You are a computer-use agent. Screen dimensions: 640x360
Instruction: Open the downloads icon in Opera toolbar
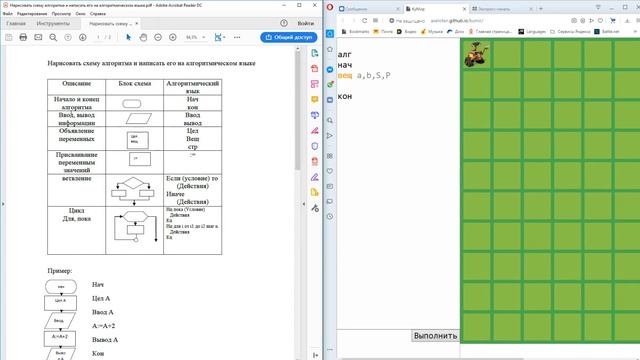[627, 20]
